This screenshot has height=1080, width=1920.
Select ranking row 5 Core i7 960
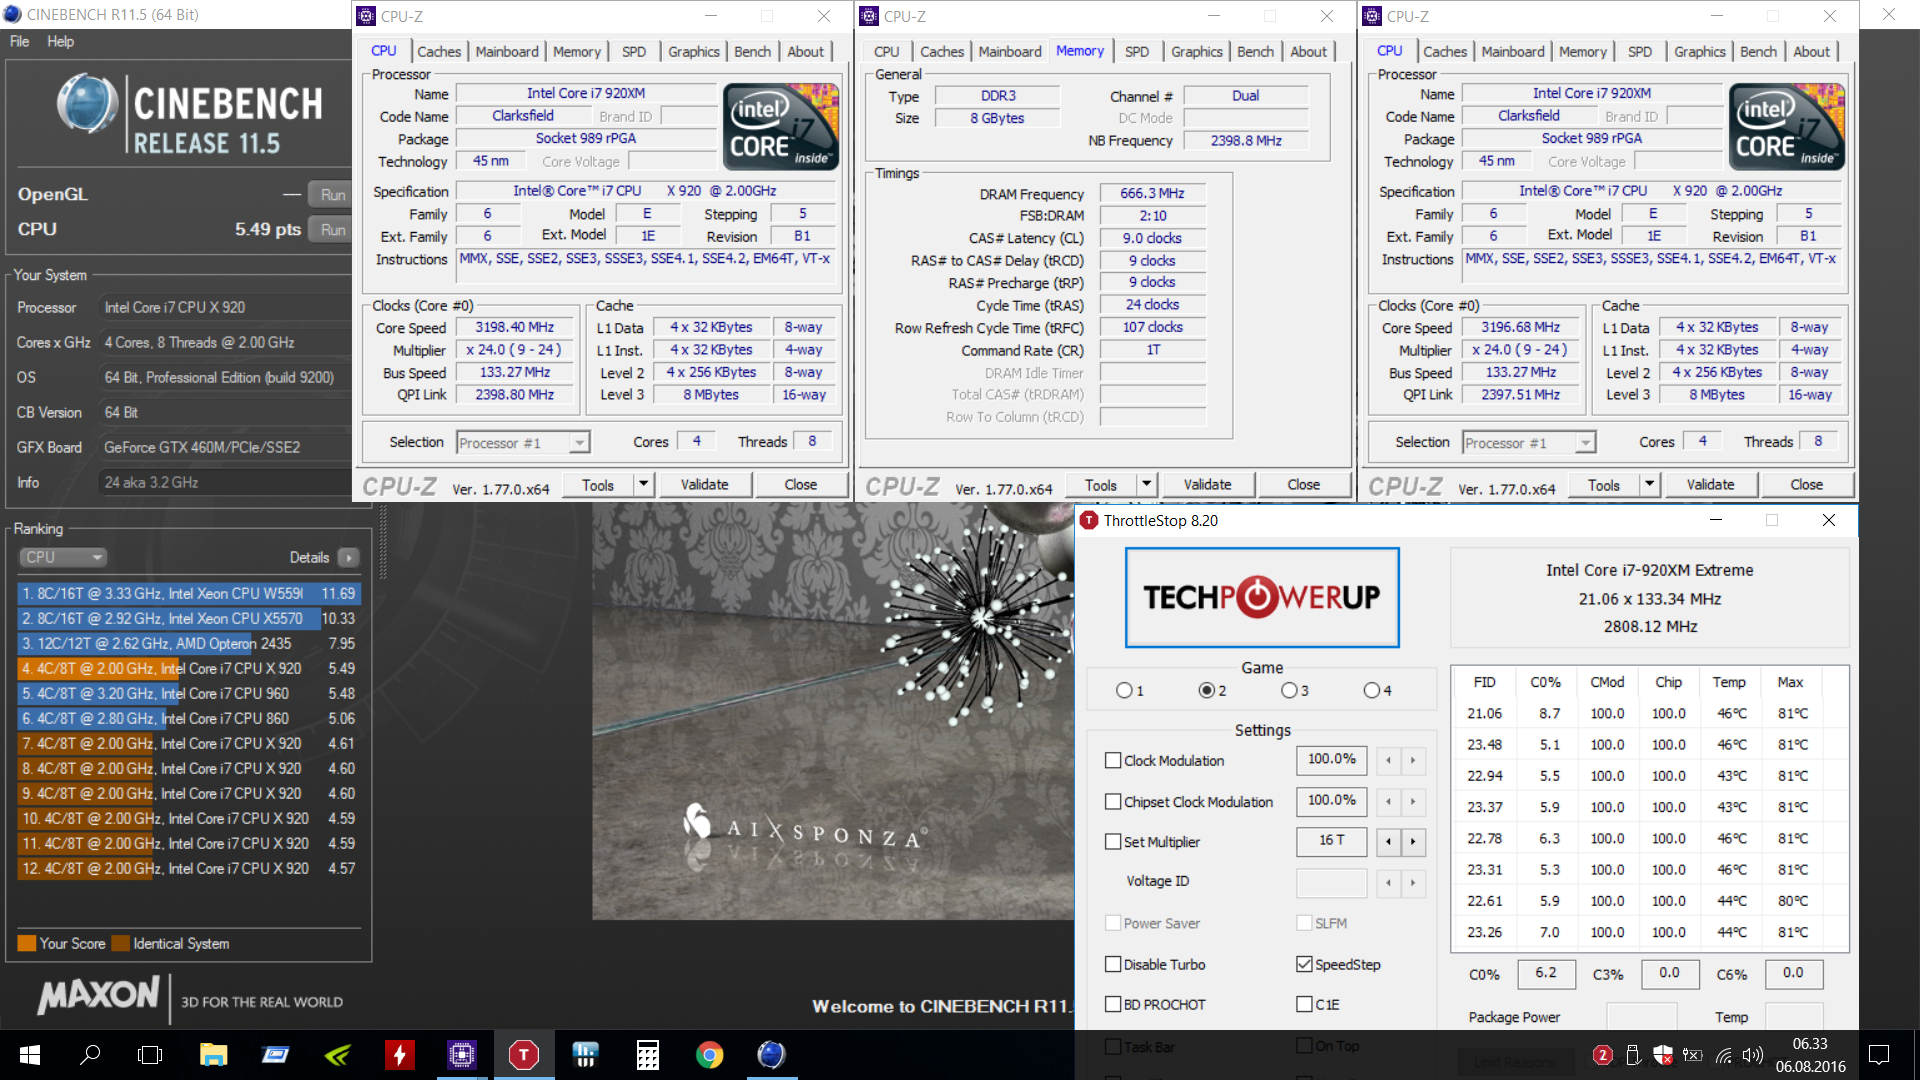pyautogui.click(x=188, y=693)
